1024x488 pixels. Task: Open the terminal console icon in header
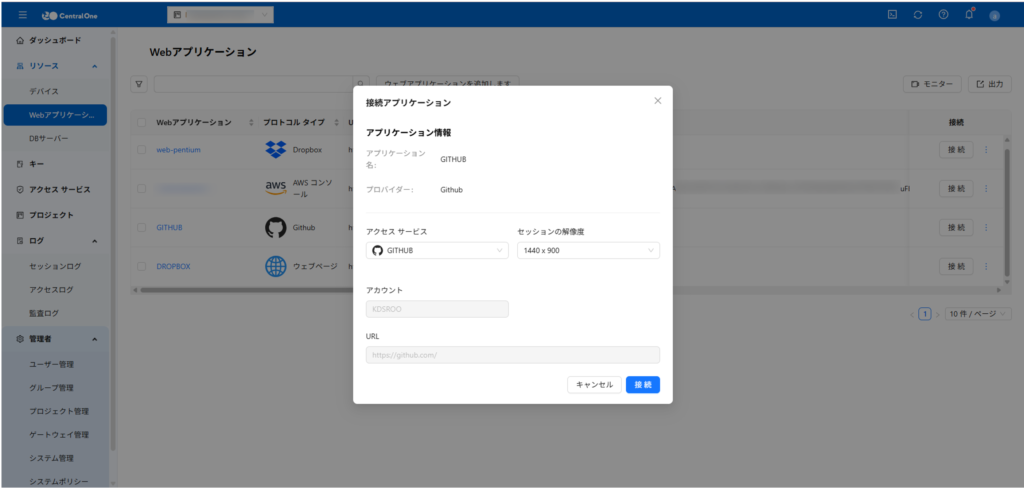892,15
